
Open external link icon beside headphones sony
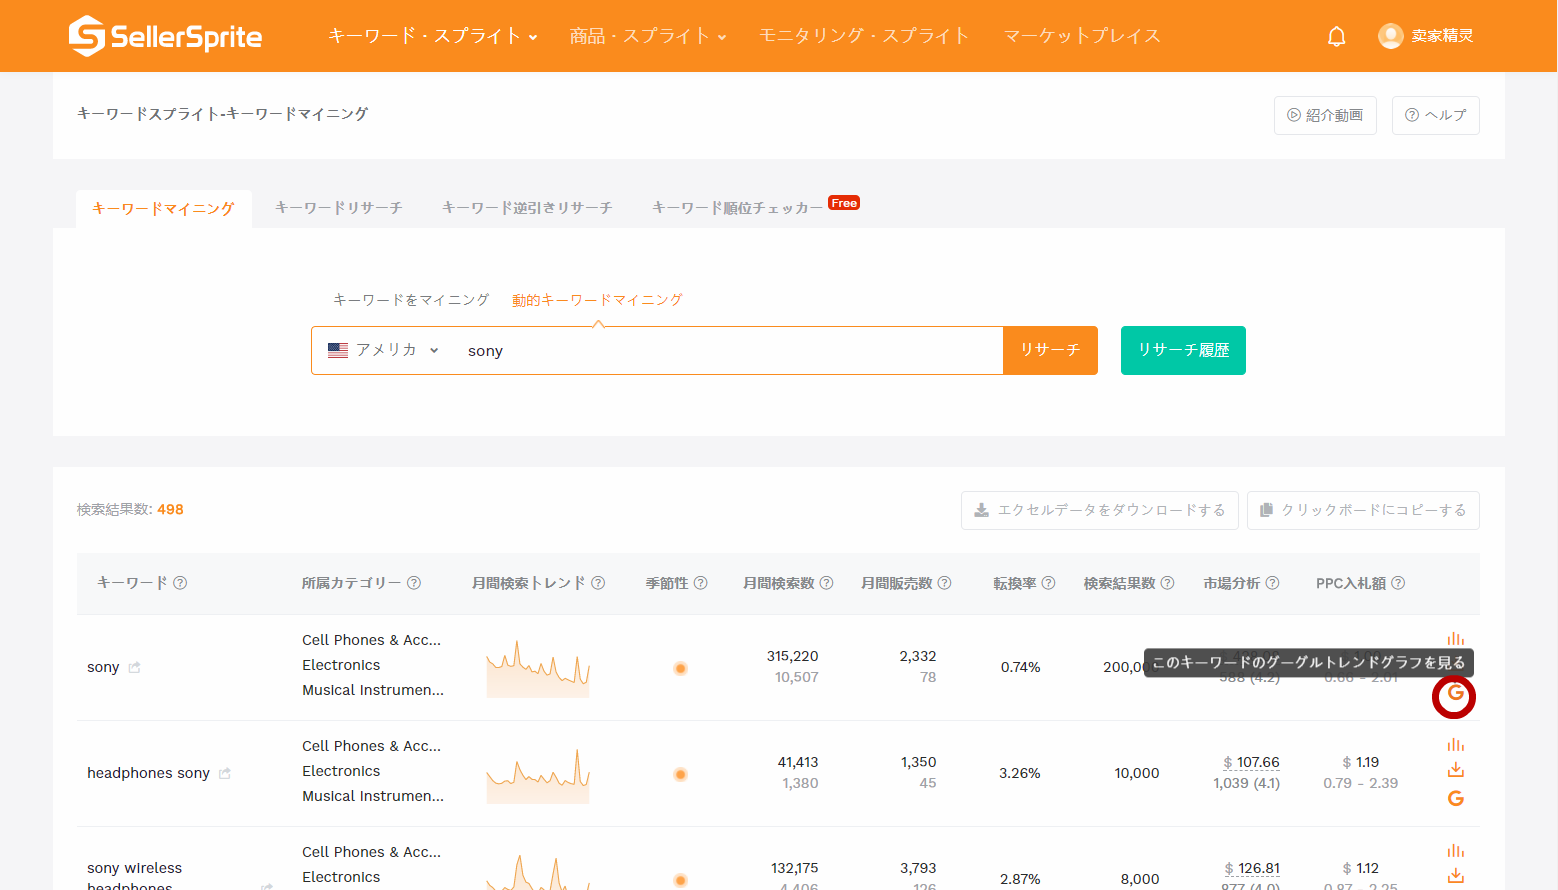pyautogui.click(x=225, y=773)
